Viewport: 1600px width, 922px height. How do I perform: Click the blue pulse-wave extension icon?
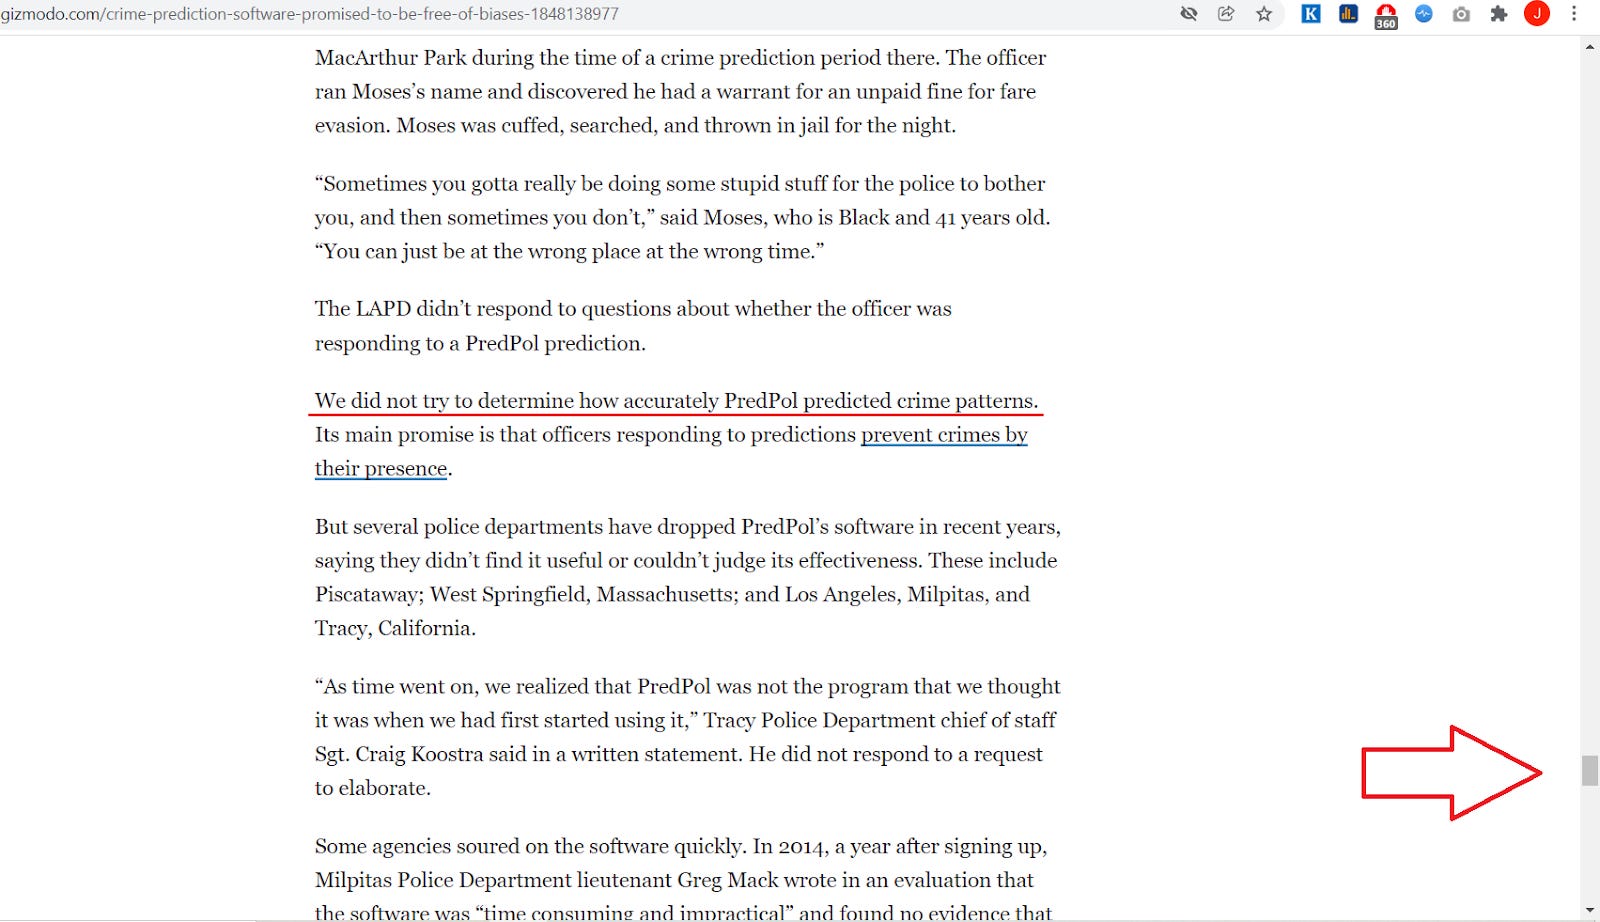pos(1424,14)
